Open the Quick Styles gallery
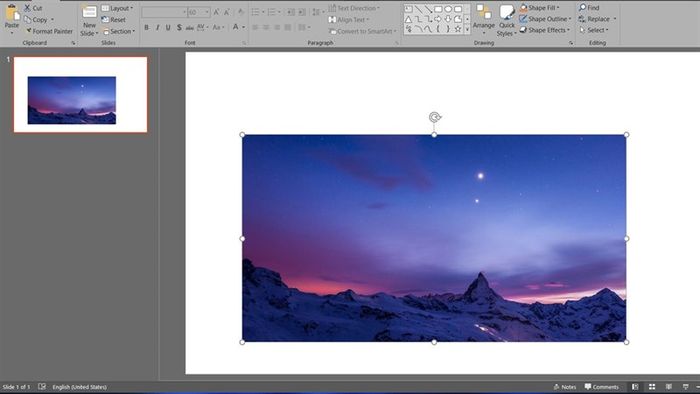 point(507,21)
